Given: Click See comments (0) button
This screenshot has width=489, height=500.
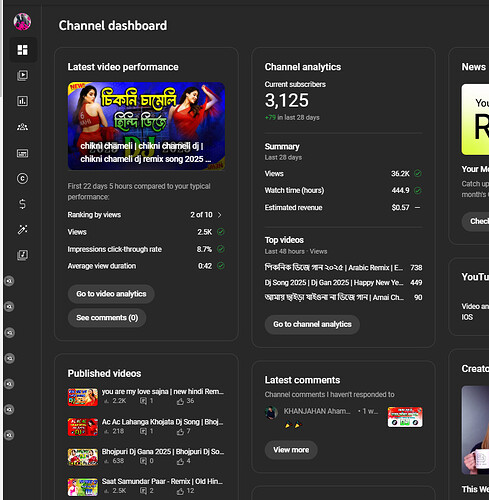Looking at the screenshot, I should [x=107, y=318].
